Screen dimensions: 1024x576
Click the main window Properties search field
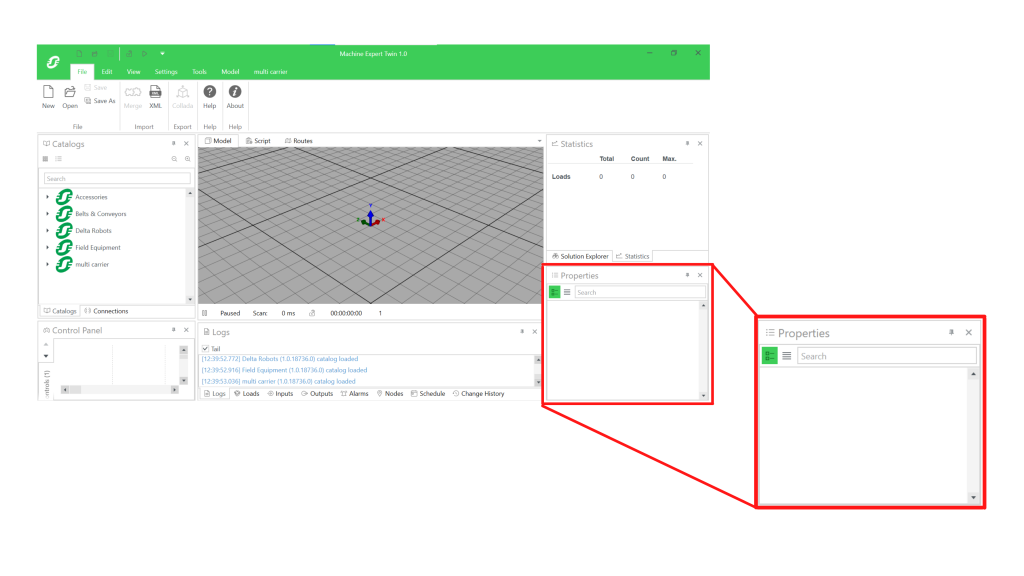(640, 293)
